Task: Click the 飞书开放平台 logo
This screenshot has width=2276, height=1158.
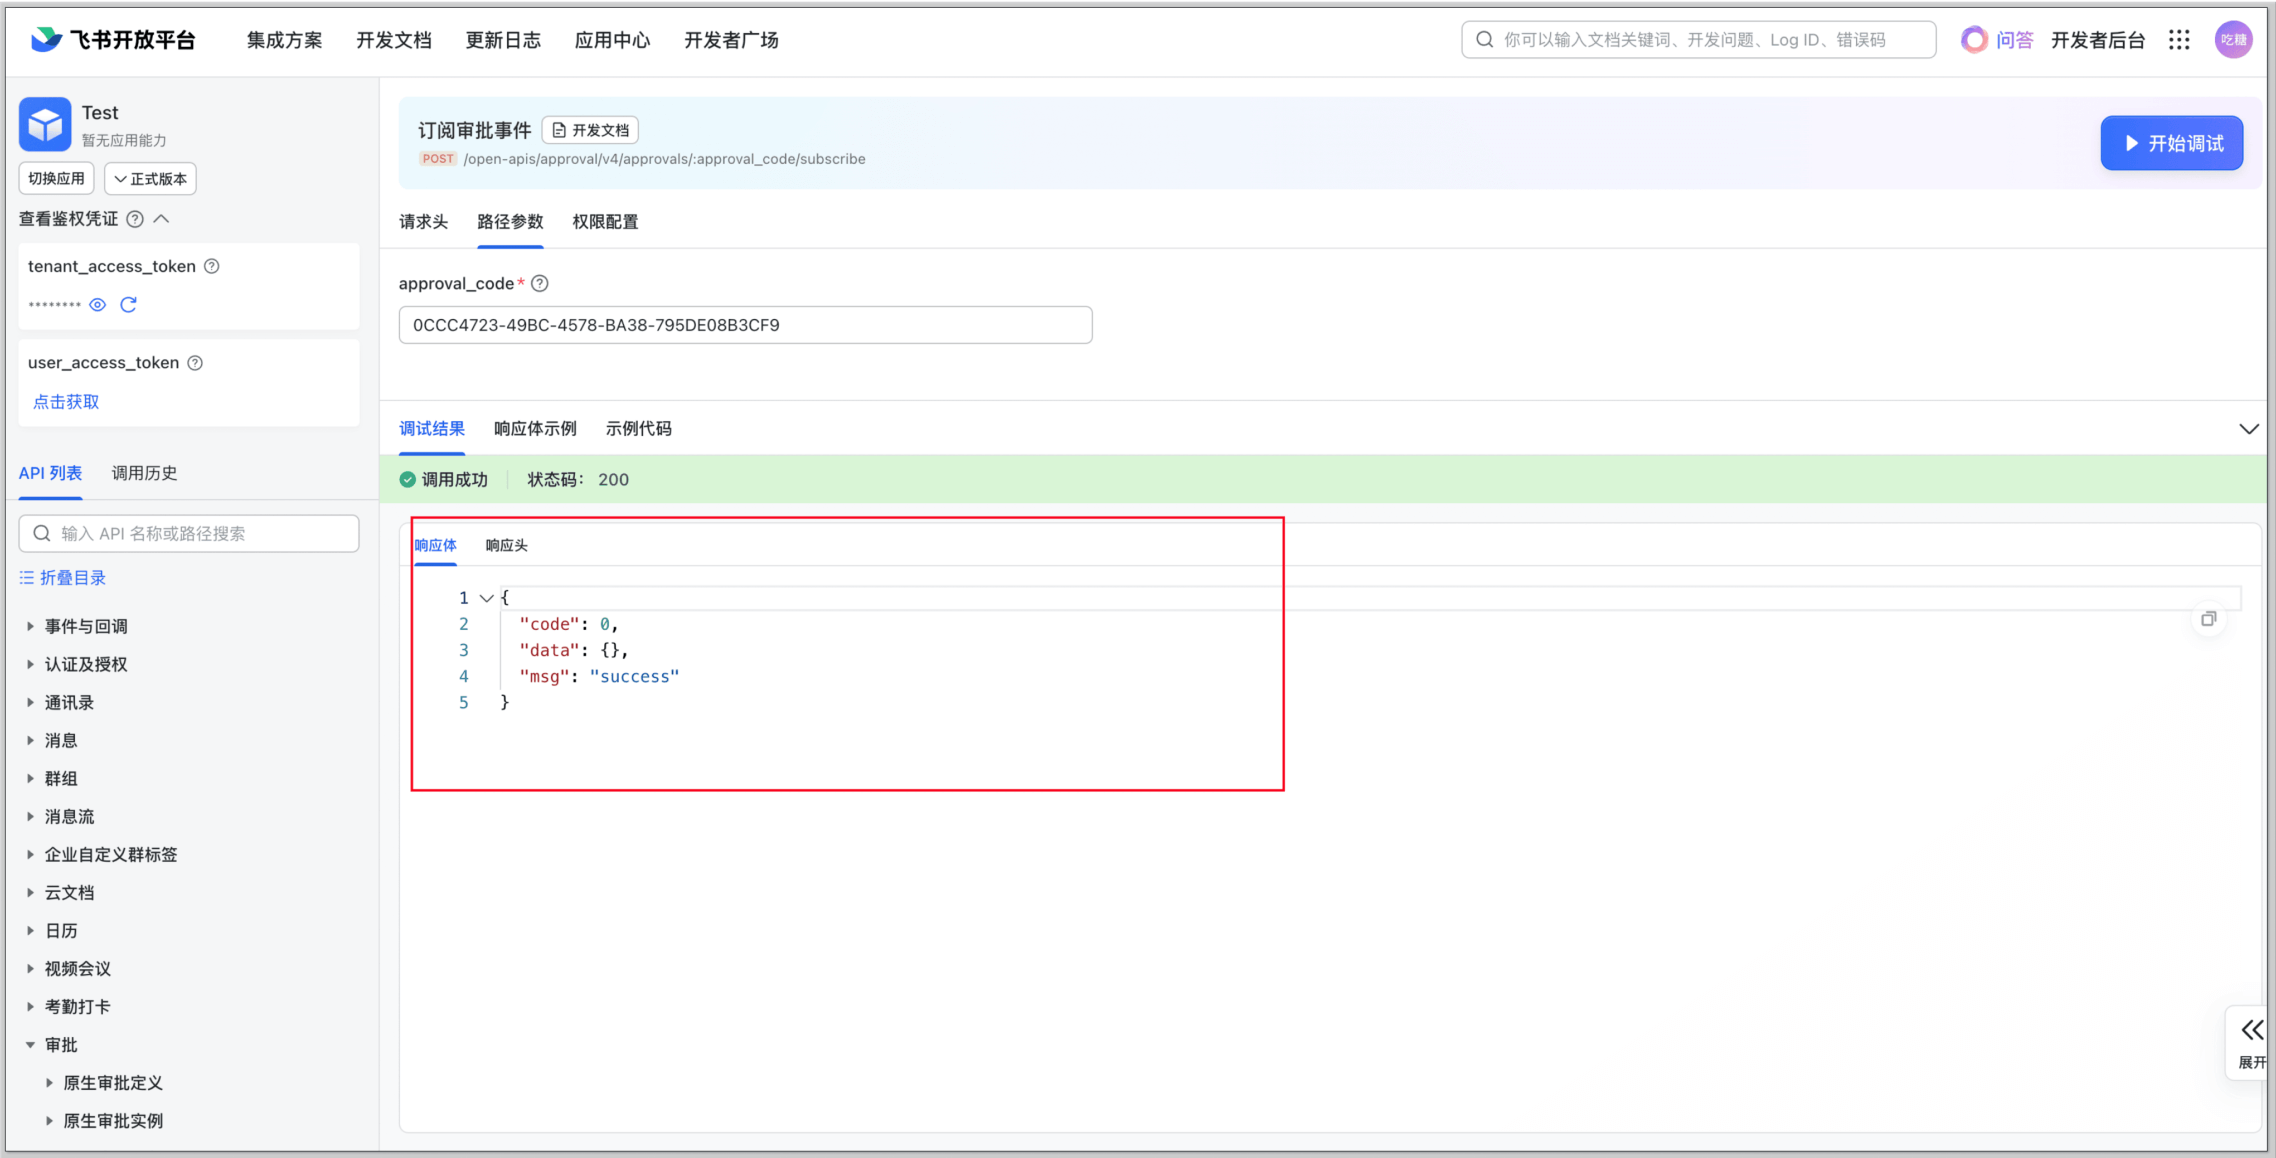Action: [113, 40]
